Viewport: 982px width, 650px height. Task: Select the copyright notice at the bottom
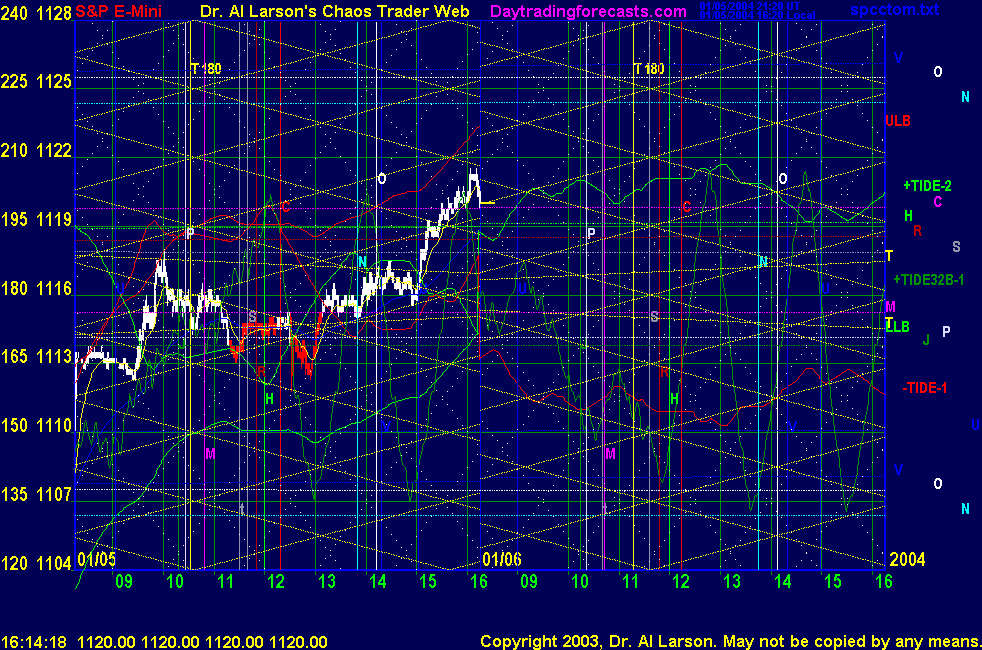(x=731, y=642)
